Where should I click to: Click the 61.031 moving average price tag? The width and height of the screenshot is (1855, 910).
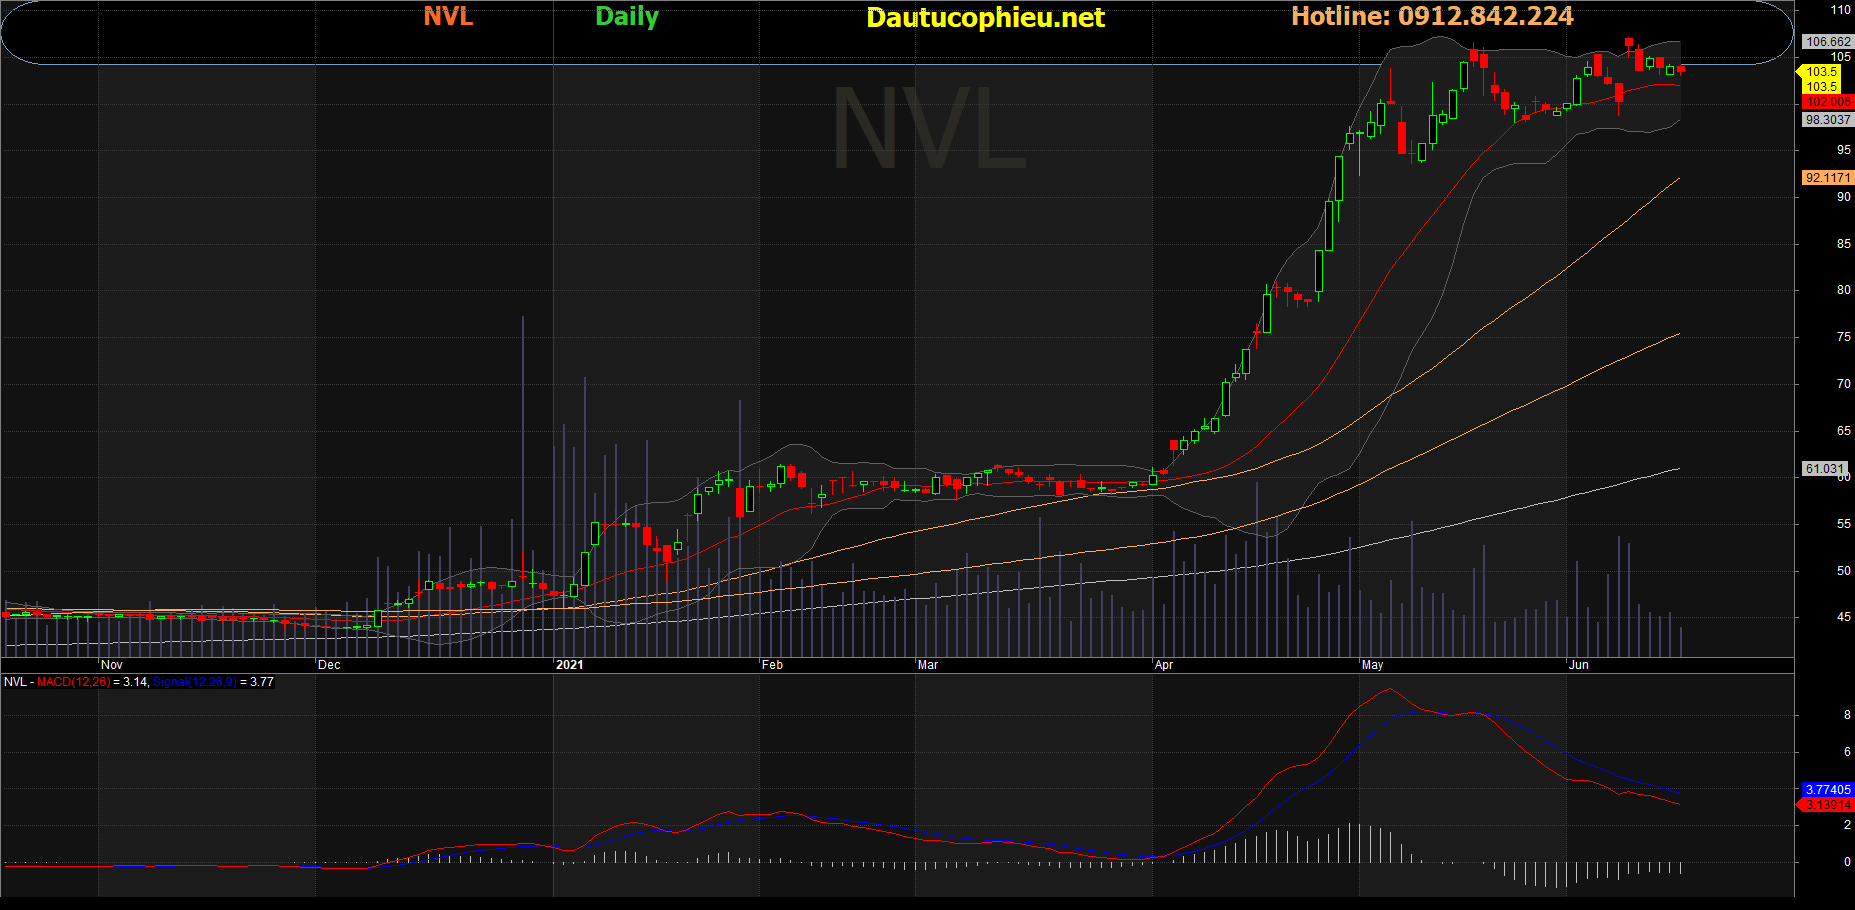tap(1824, 469)
